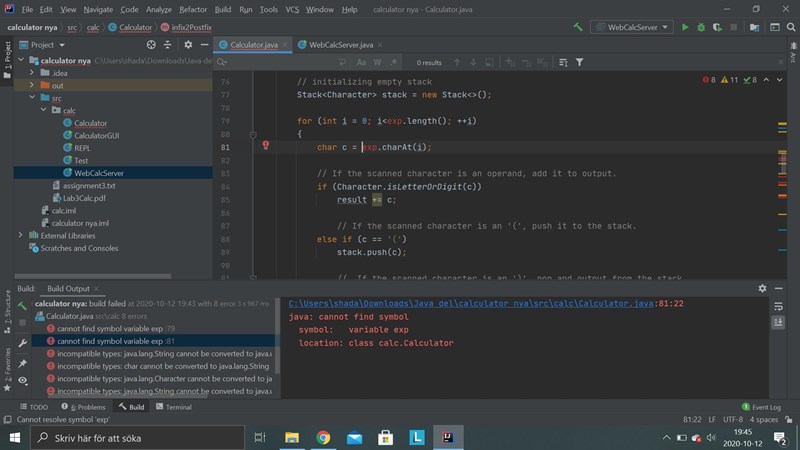
Task: Start debugging with the bug icon
Action: pos(702,27)
